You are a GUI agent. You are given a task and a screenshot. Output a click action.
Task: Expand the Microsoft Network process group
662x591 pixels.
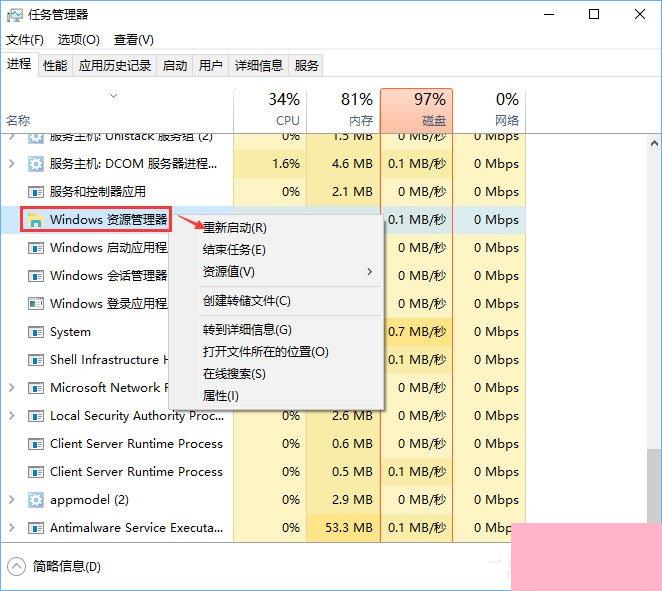point(12,388)
